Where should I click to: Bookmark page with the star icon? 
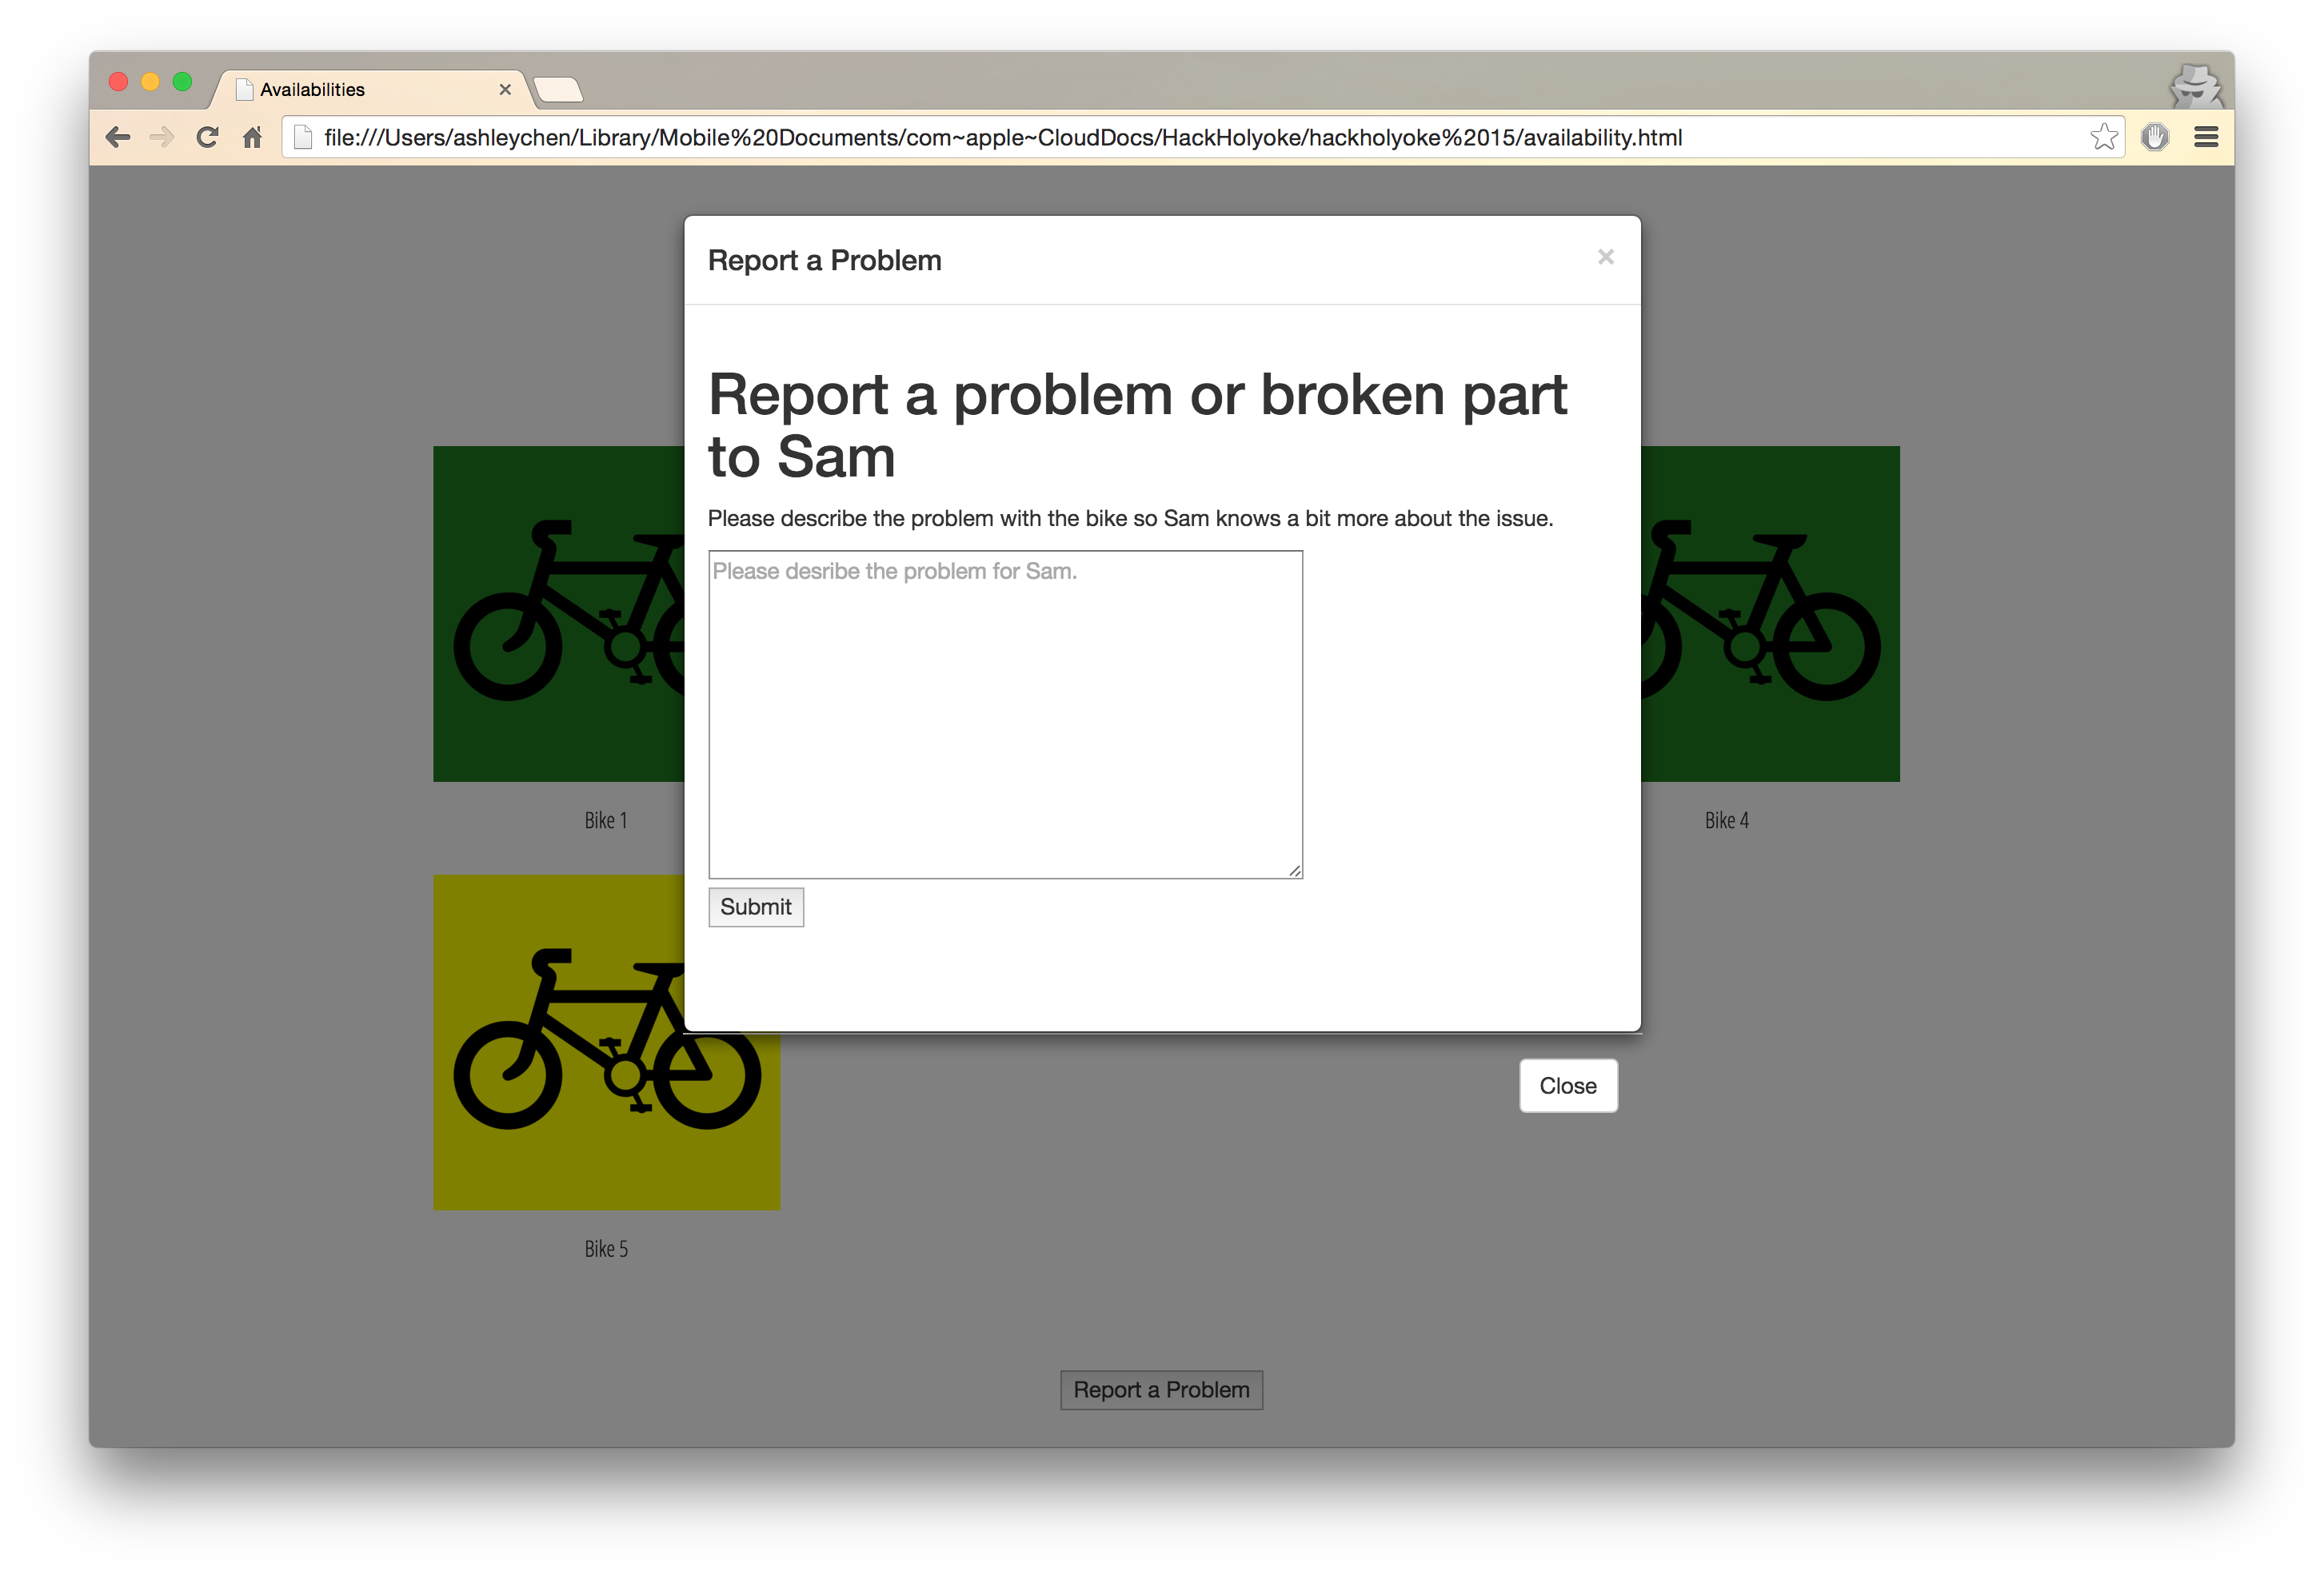pyautogui.click(x=2103, y=137)
